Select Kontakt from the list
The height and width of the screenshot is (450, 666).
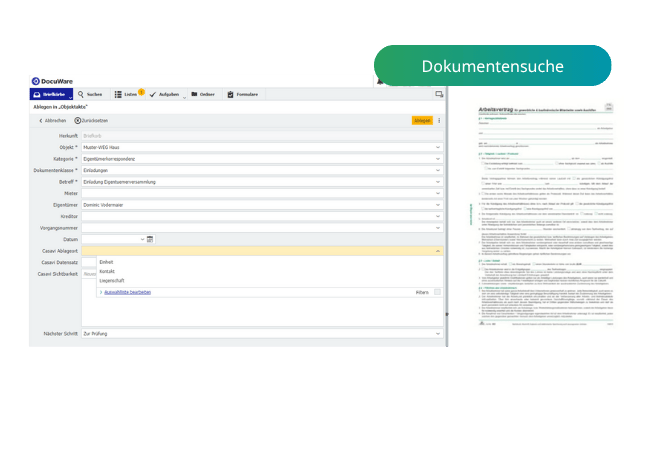click(x=107, y=272)
